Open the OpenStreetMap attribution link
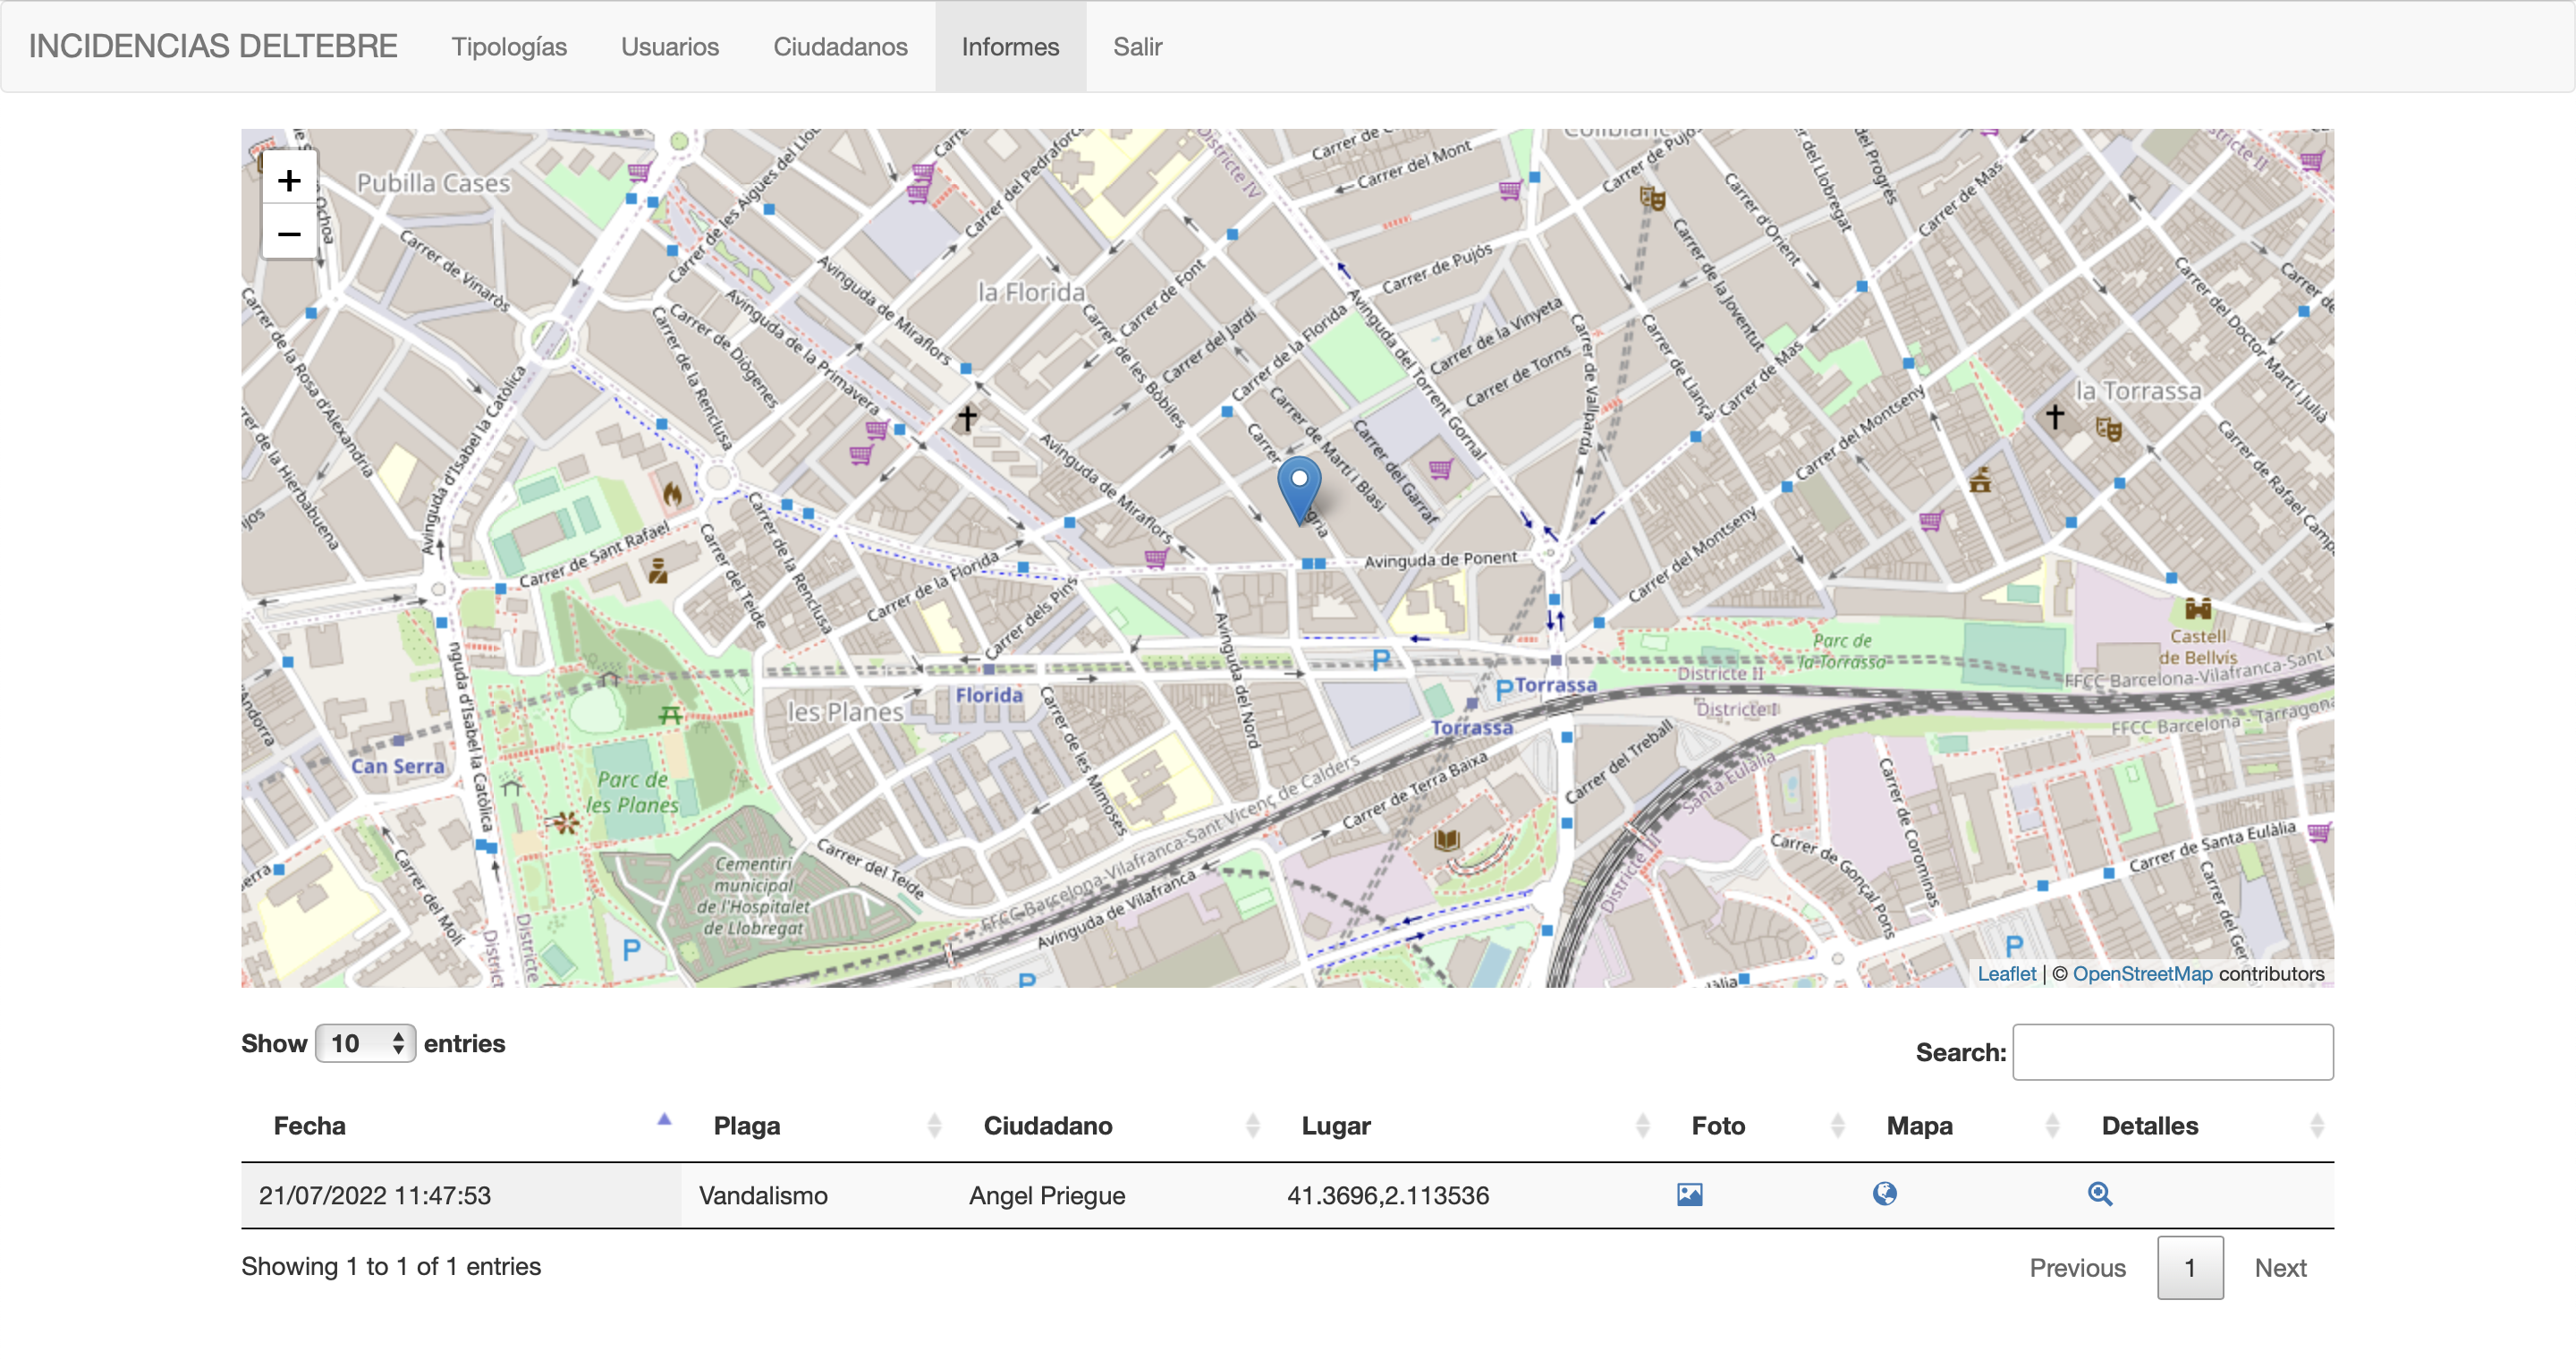Viewport: 2576px width, 1360px height. (x=2142, y=974)
